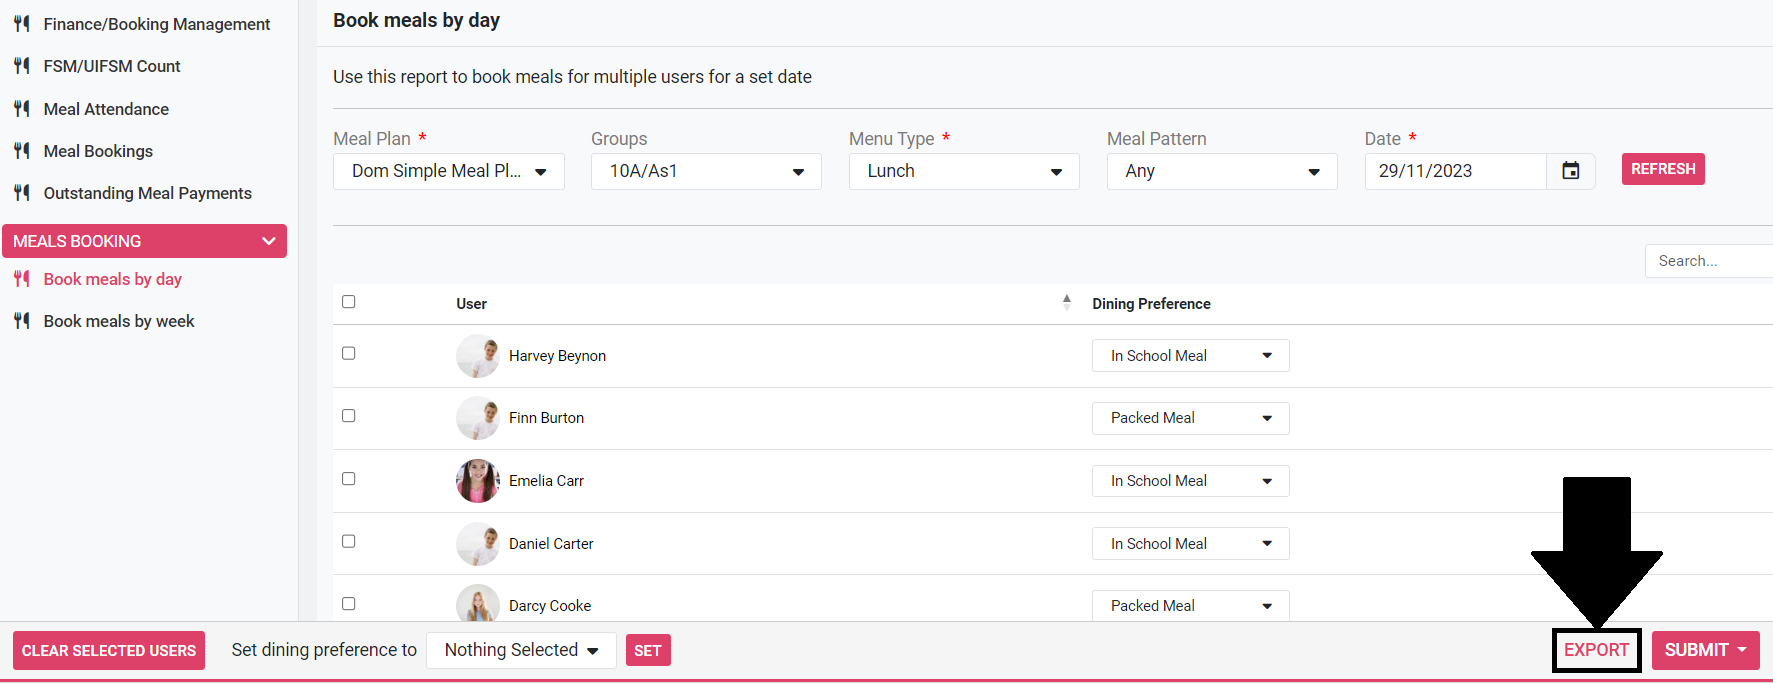Screen dimensions: 1773x683
Task: Click the icon beside Book meals by week
Action: pos(22,321)
